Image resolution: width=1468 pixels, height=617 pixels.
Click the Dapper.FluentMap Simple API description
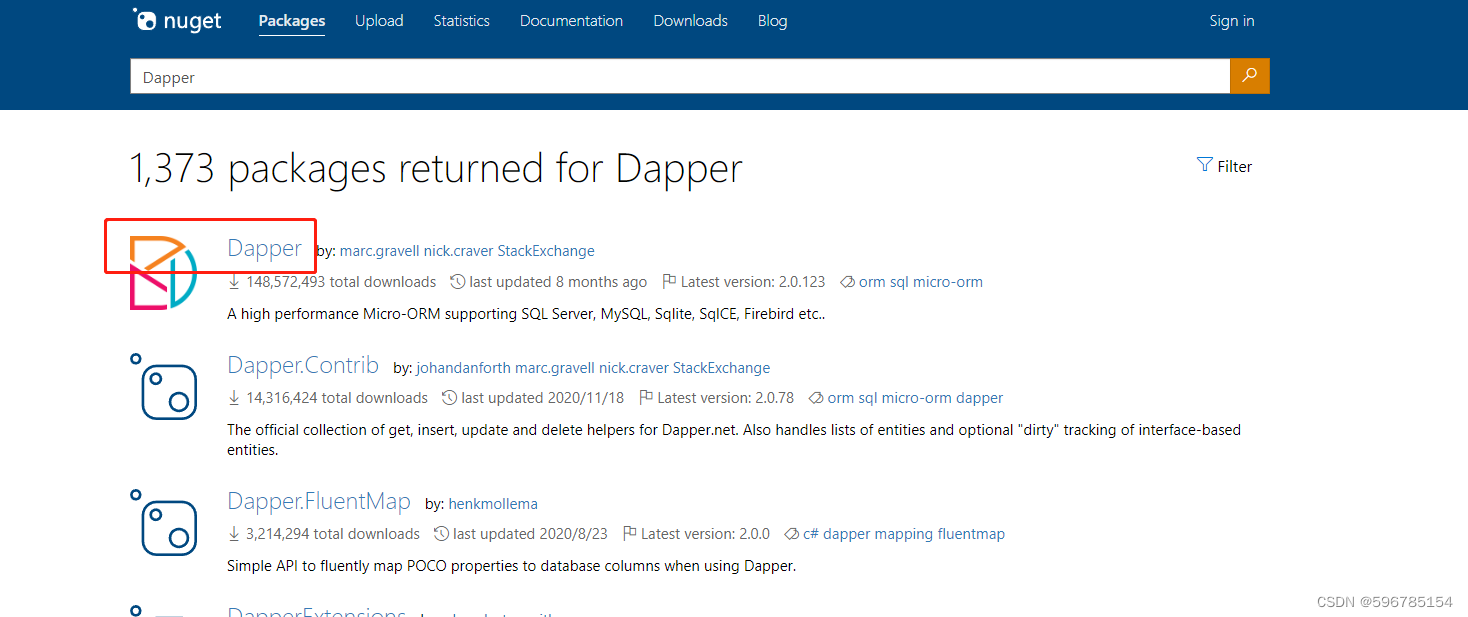coord(512,566)
